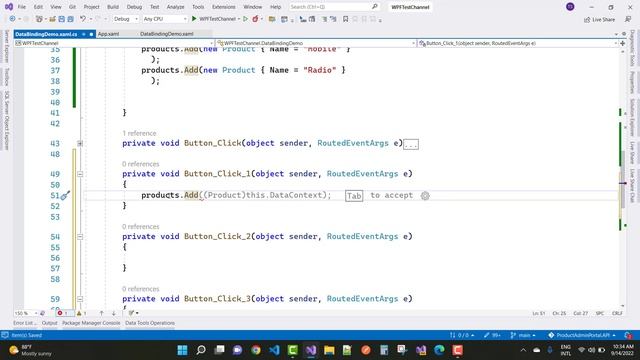Click the Hot Reload flame icon
Image resolution: width=640 pixels, height=360 pixels.
(x=256, y=19)
